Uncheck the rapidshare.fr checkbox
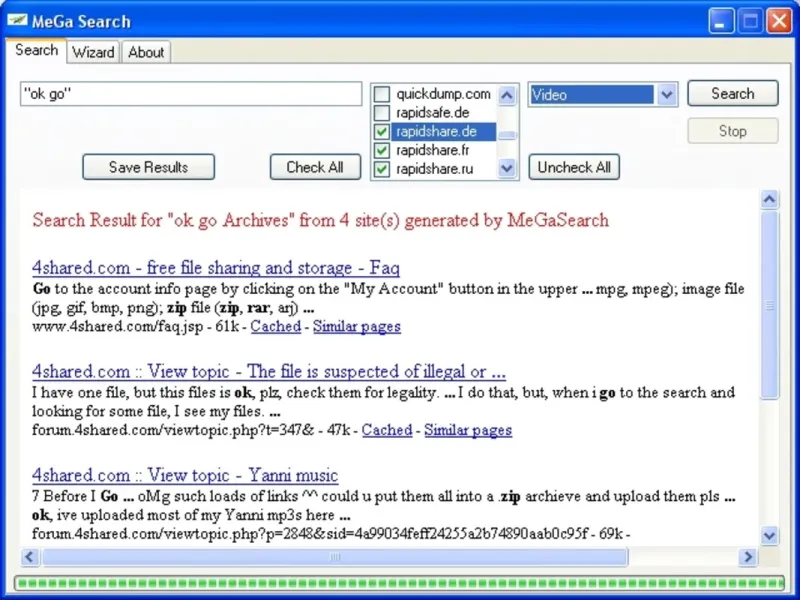This screenshot has height=600, width=800. 382,151
